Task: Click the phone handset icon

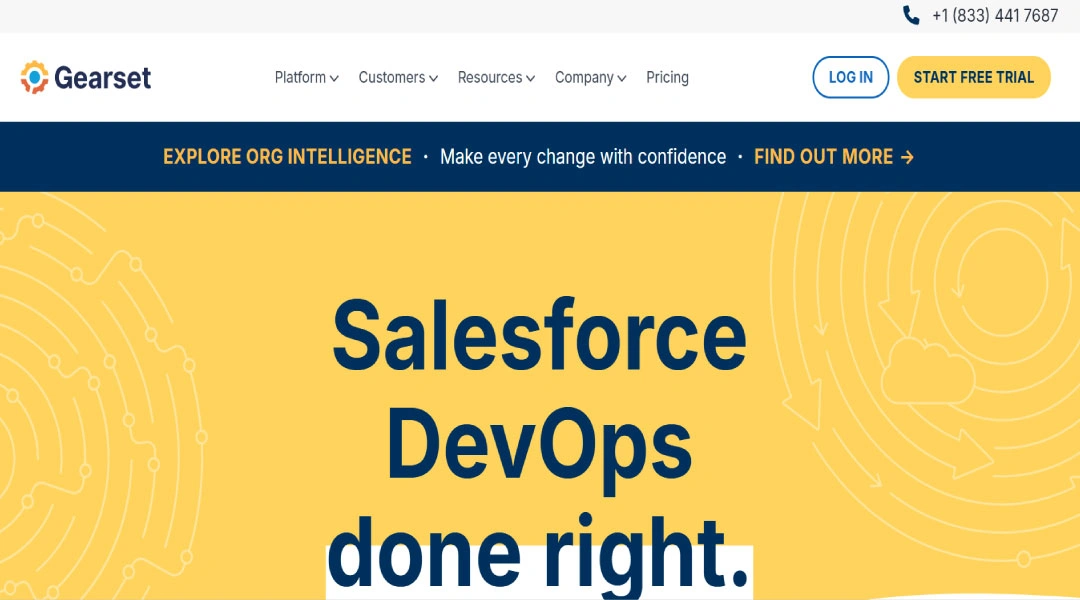Action: [x=911, y=15]
